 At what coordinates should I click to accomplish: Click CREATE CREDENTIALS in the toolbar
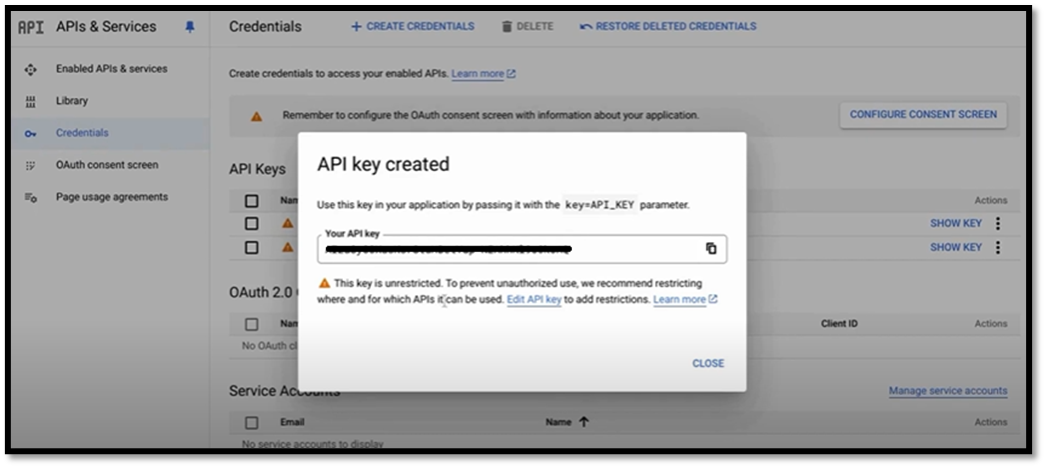coord(413,27)
